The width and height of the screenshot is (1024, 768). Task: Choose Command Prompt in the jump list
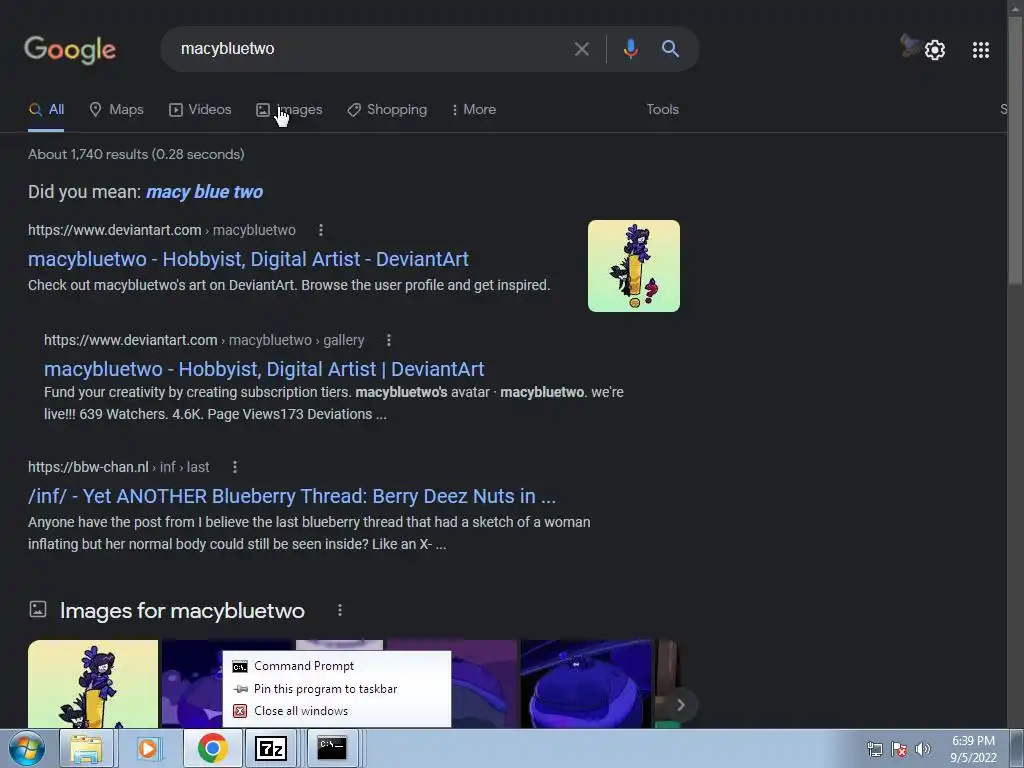[x=336, y=666]
